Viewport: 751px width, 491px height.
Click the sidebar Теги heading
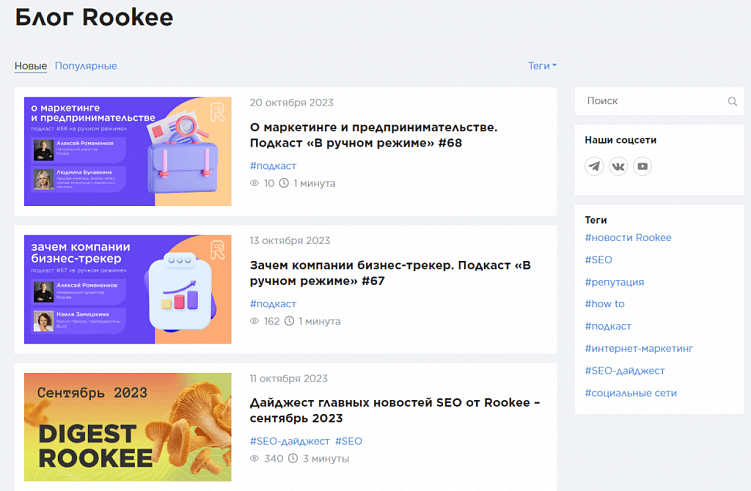pyautogui.click(x=596, y=220)
